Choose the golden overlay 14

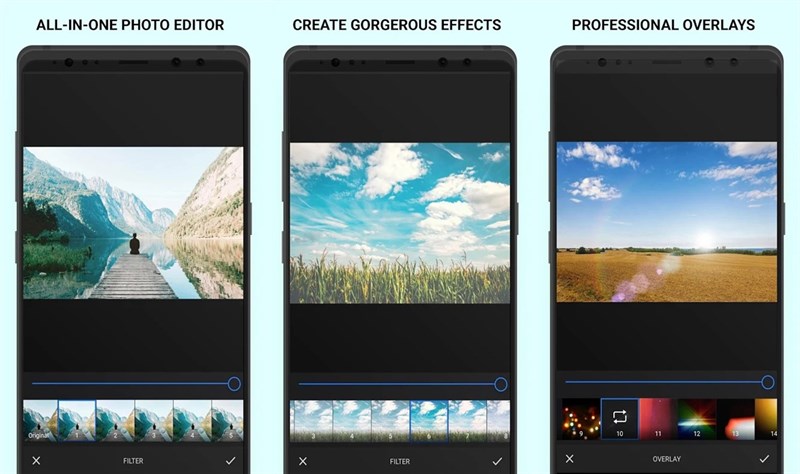[x=766, y=419]
